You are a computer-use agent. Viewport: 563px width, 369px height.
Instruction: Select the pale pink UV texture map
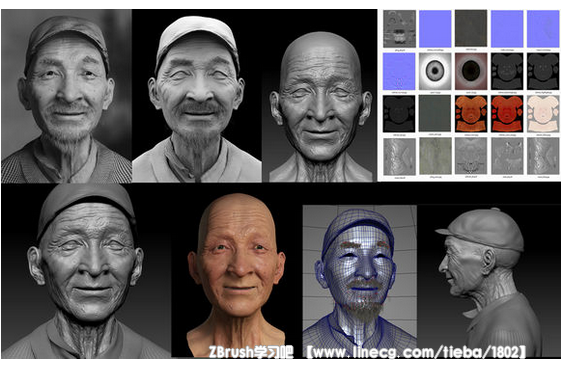tap(543, 114)
